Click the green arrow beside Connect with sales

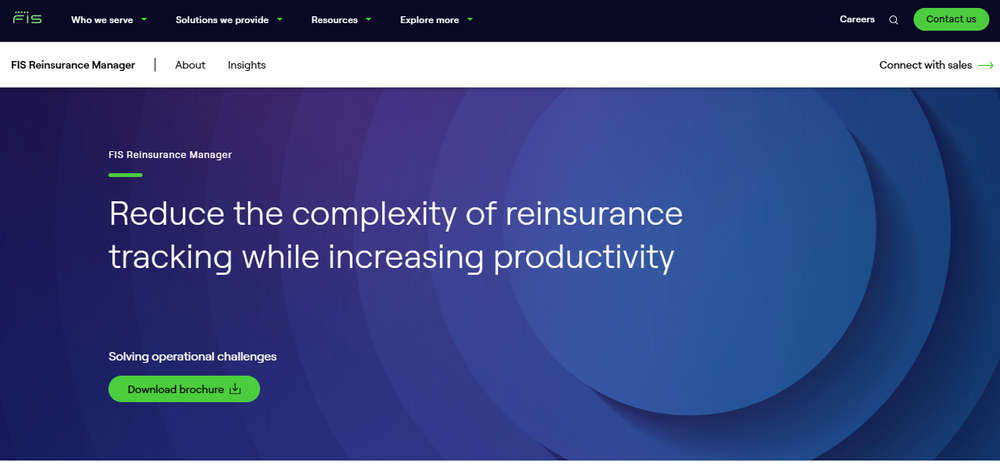point(986,65)
